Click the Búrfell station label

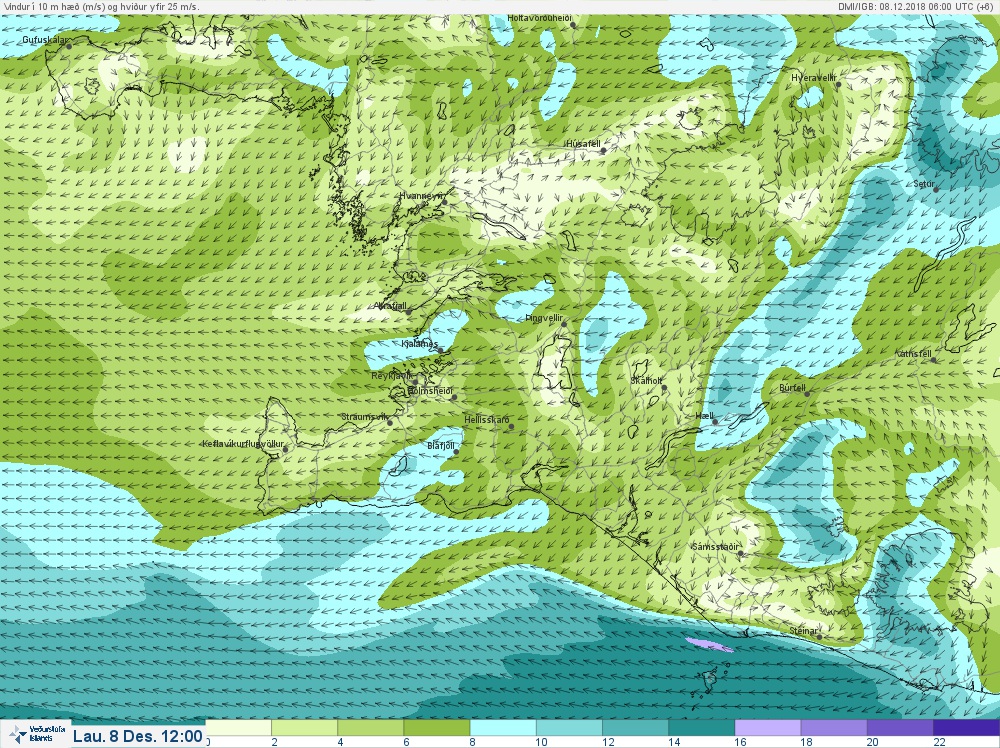coord(792,388)
